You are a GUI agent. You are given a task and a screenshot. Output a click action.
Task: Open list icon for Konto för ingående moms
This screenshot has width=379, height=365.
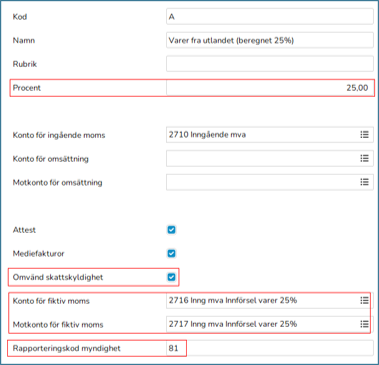point(364,135)
